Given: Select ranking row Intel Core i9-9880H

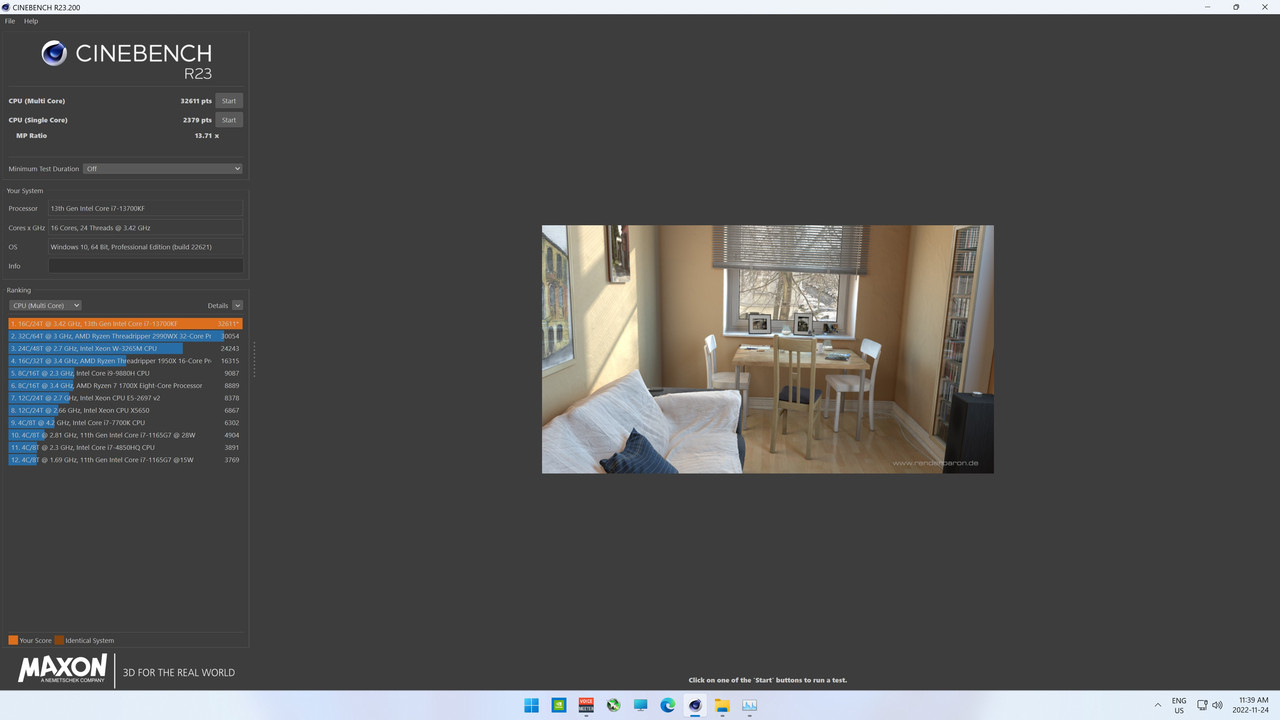Looking at the screenshot, I should coord(125,373).
